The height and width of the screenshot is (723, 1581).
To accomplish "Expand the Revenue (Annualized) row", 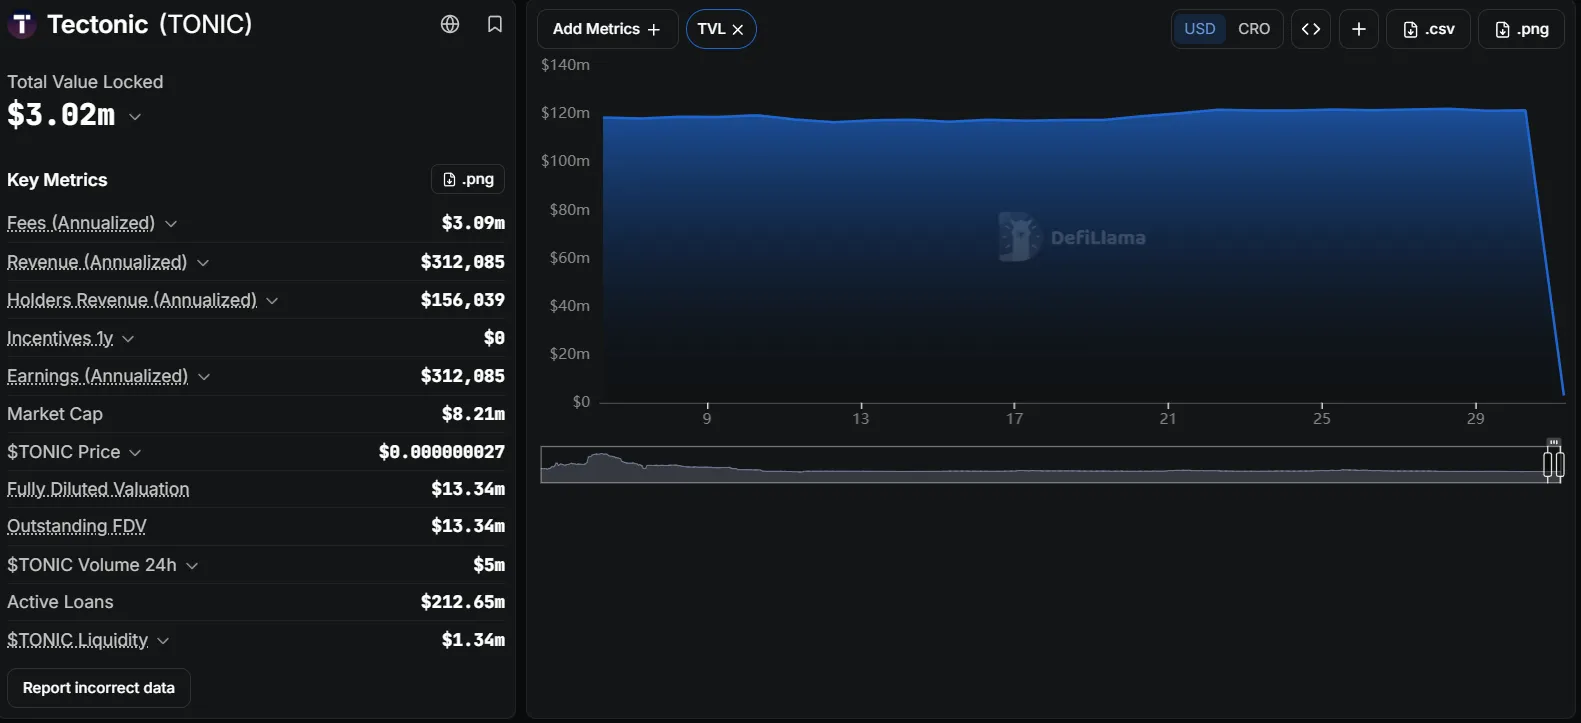I will tap(203, 263).
